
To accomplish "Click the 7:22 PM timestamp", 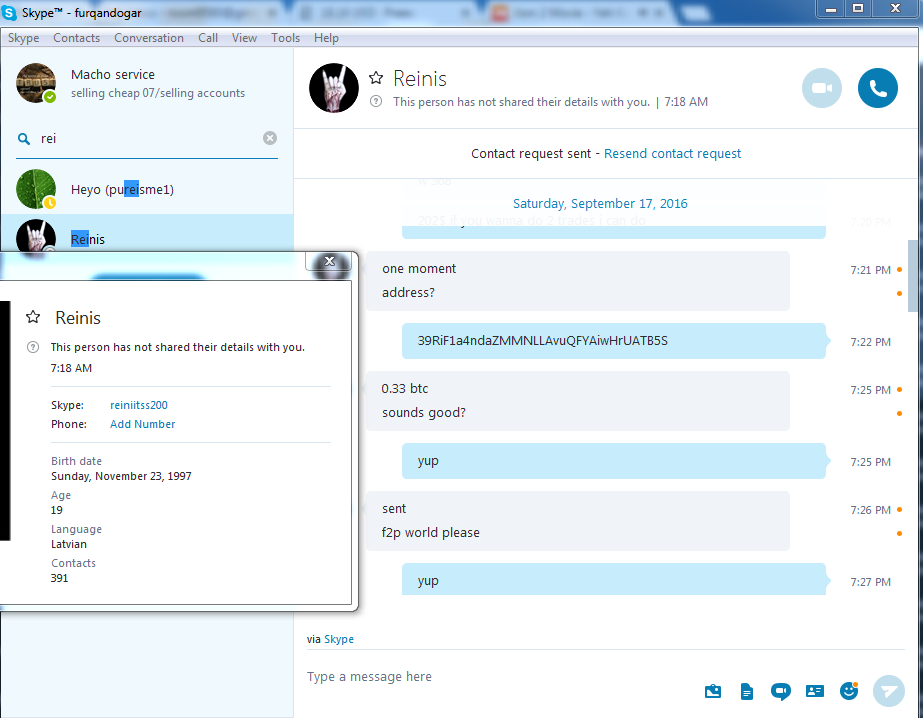I will coord(870,342).
